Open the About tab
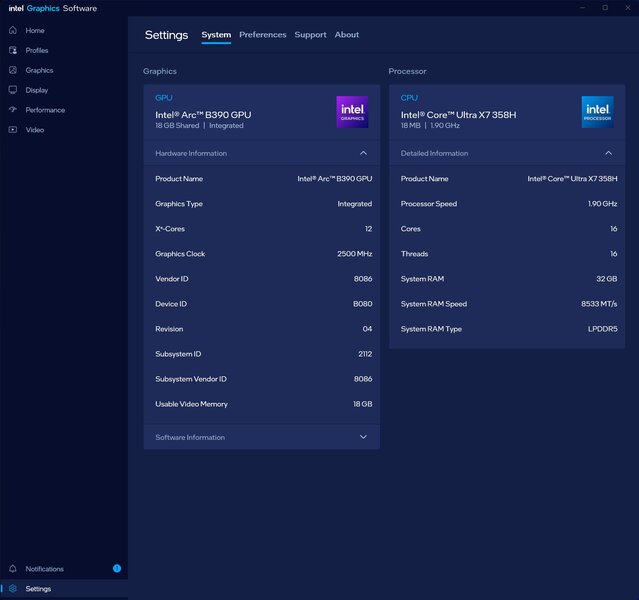Image resolution: width=639 pixels, height=600 pixels. click(347, 35)
